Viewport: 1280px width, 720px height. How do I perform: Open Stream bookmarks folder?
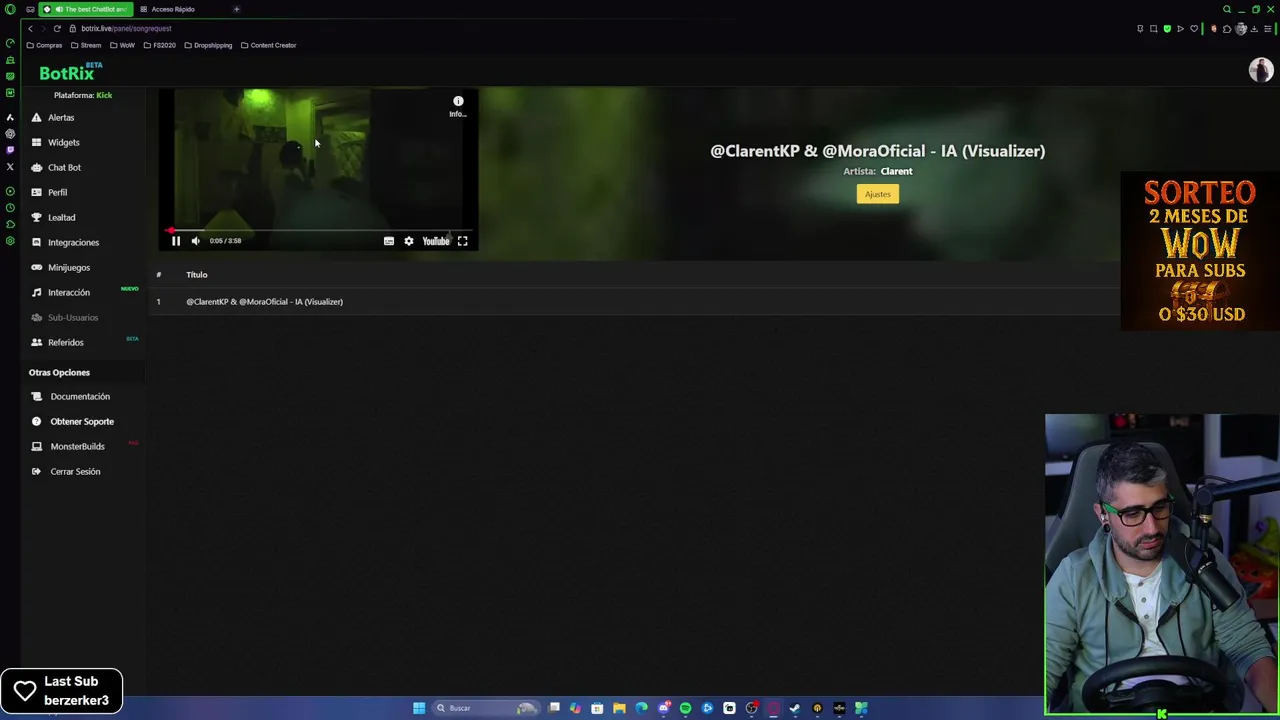click(x=86, y=45)
